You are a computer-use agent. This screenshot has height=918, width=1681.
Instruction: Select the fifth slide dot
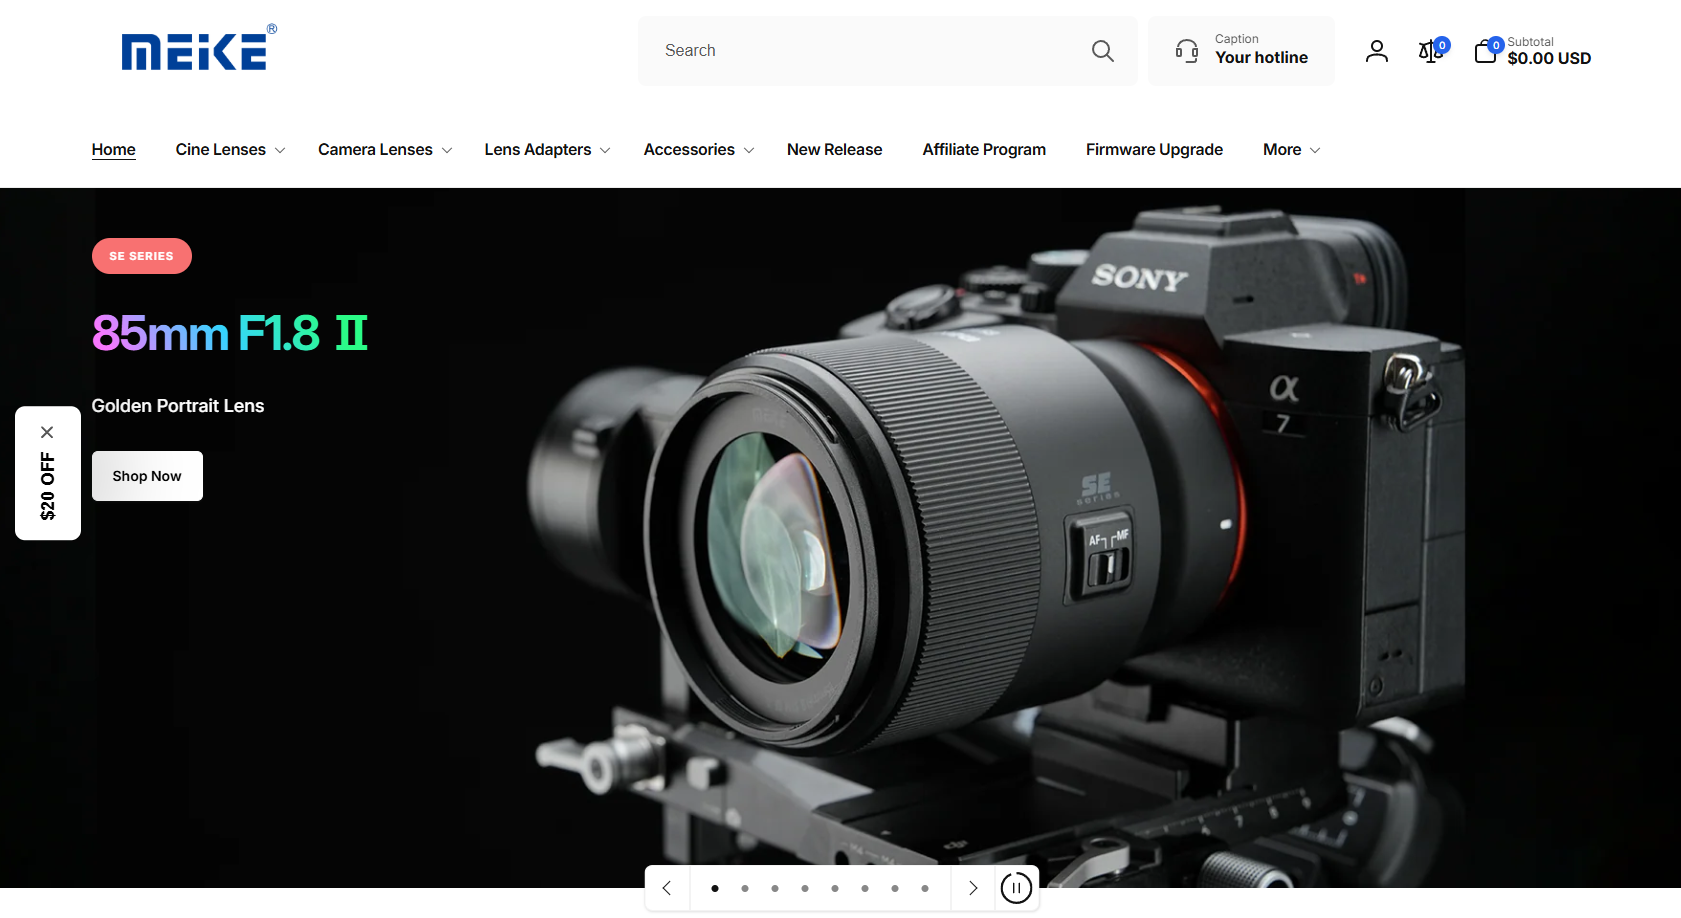click(x=835, y=888)
